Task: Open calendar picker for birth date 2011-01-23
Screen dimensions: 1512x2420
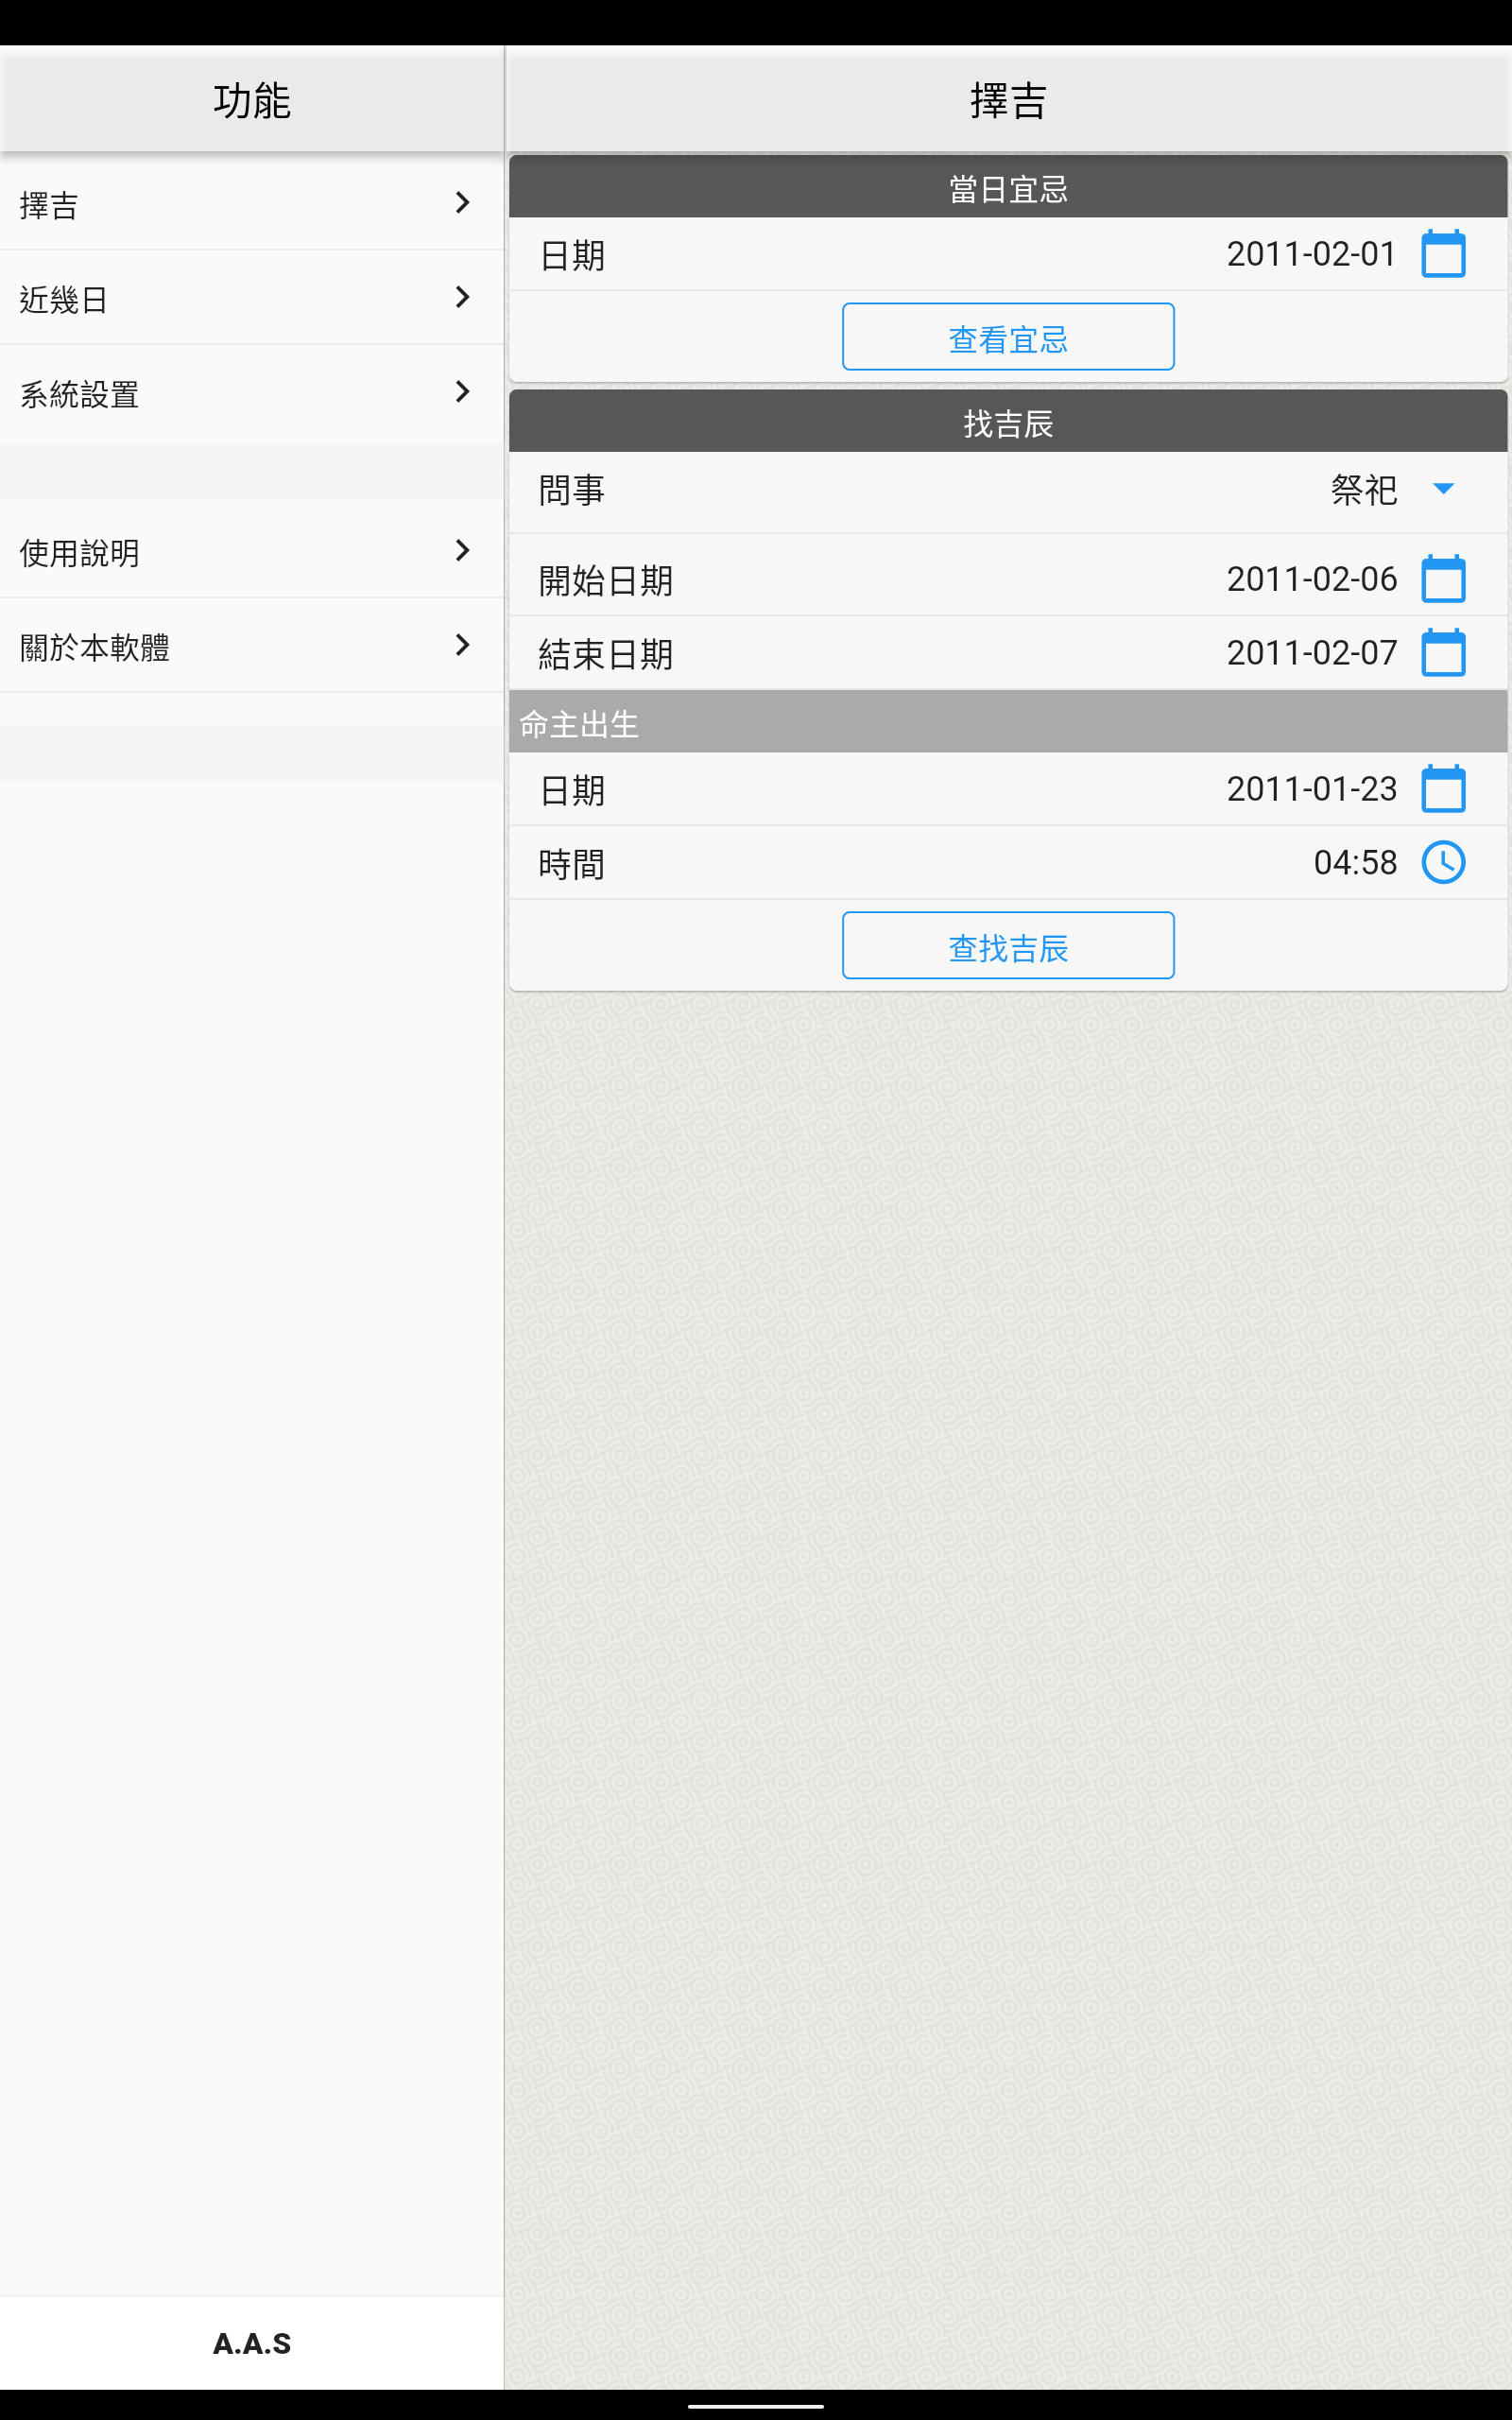Action: (x=1443, y=789)
